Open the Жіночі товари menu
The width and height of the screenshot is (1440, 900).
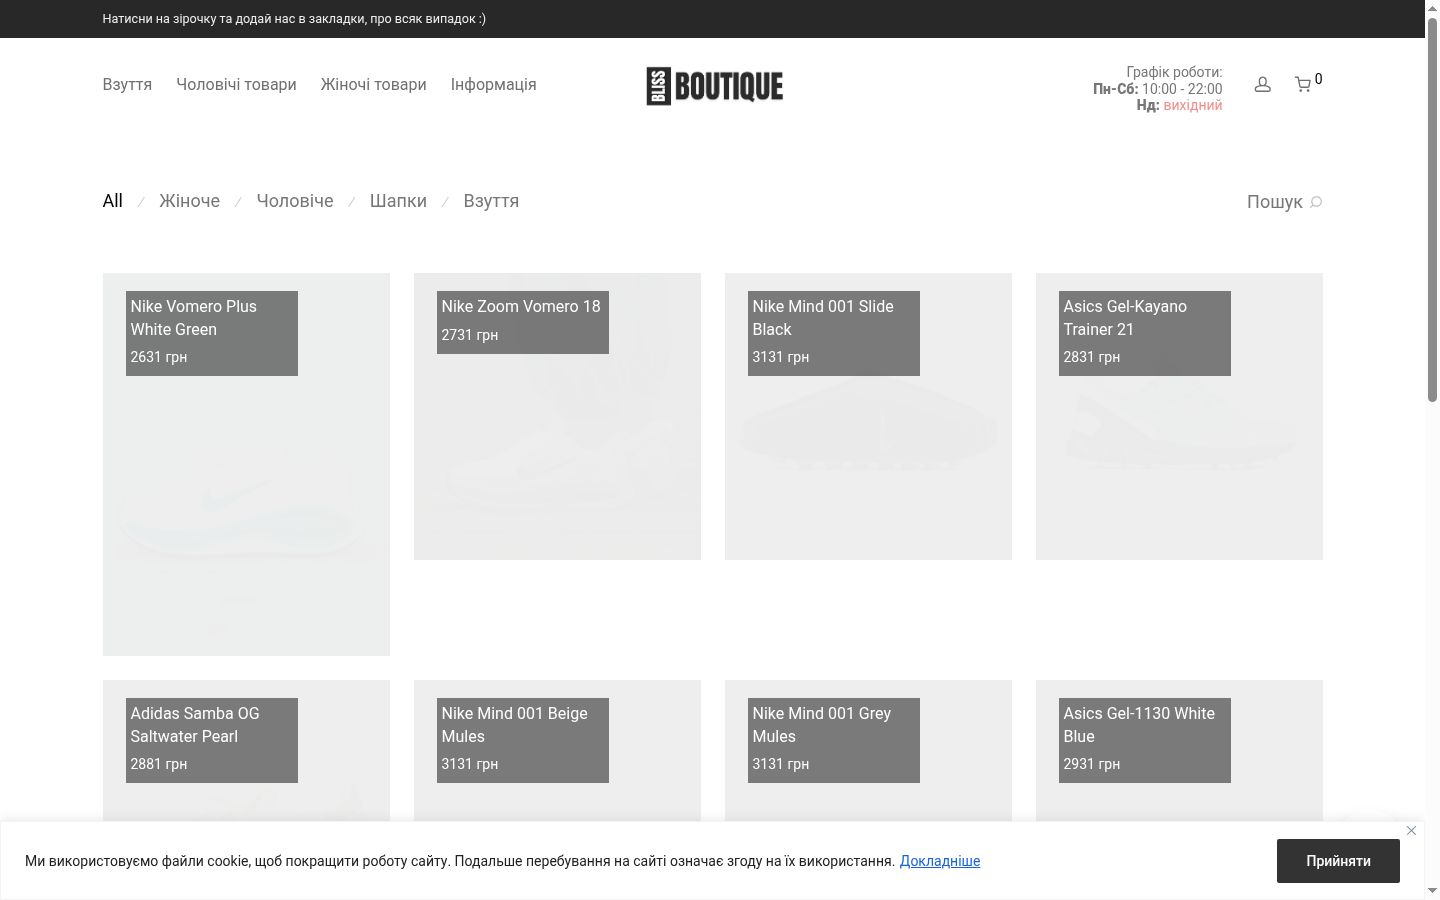[373, 85]
